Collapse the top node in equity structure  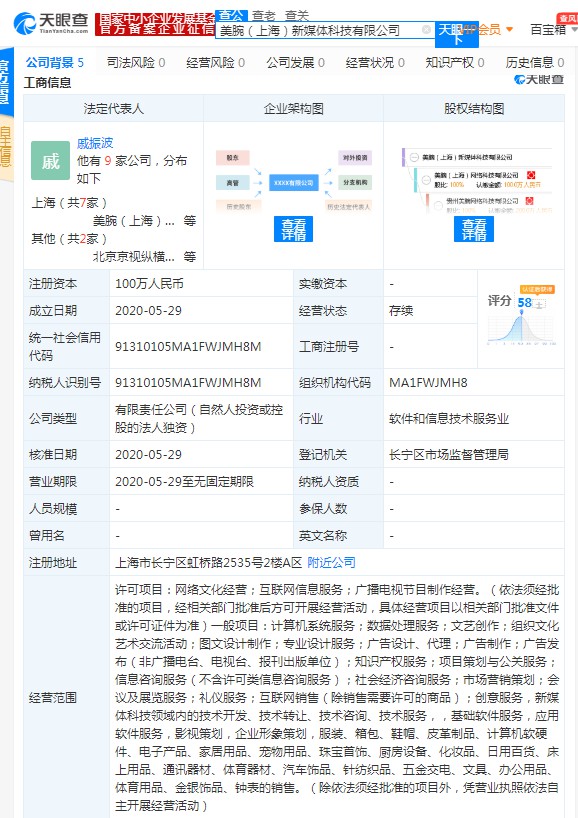[414, 157]
